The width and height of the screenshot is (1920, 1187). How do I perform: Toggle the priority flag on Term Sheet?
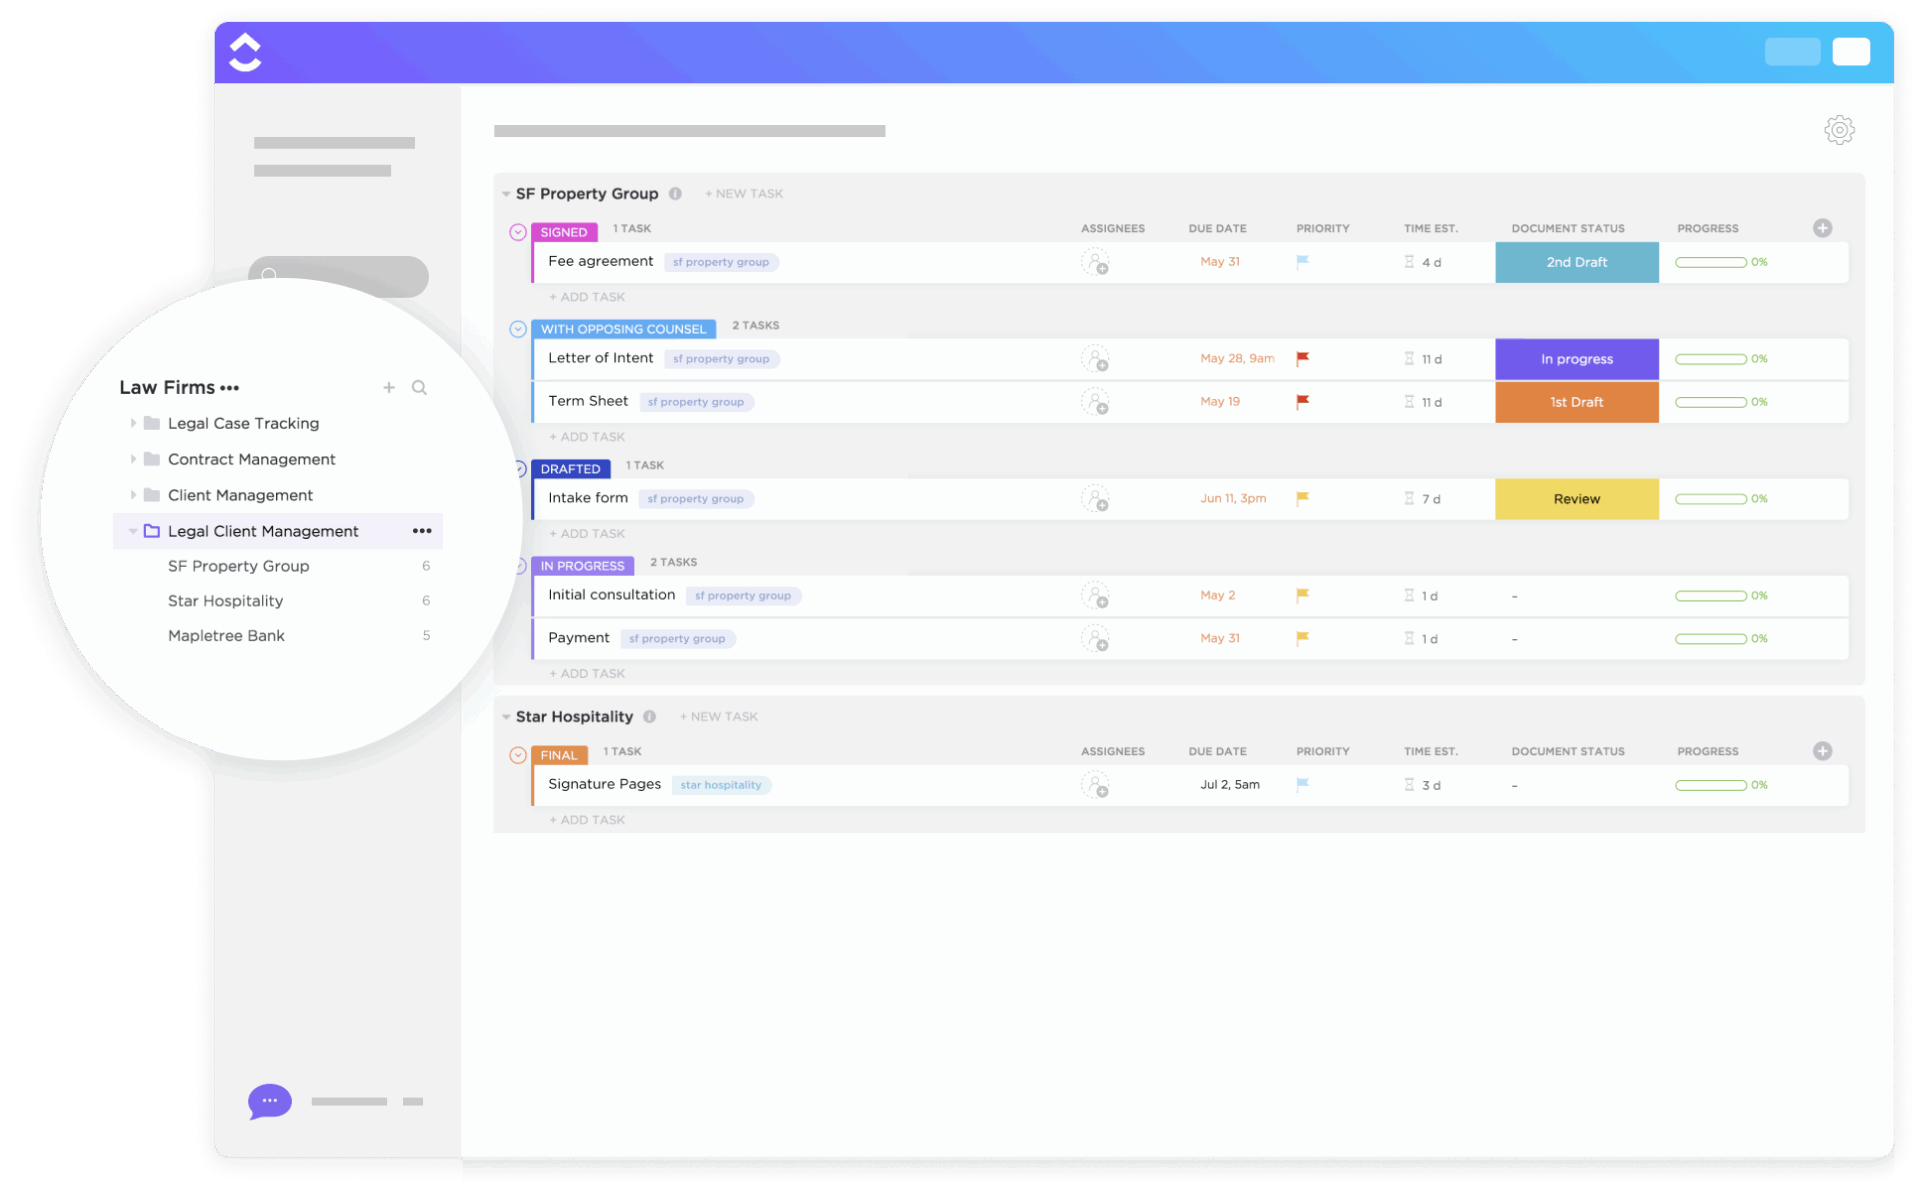pos(1302,402)
